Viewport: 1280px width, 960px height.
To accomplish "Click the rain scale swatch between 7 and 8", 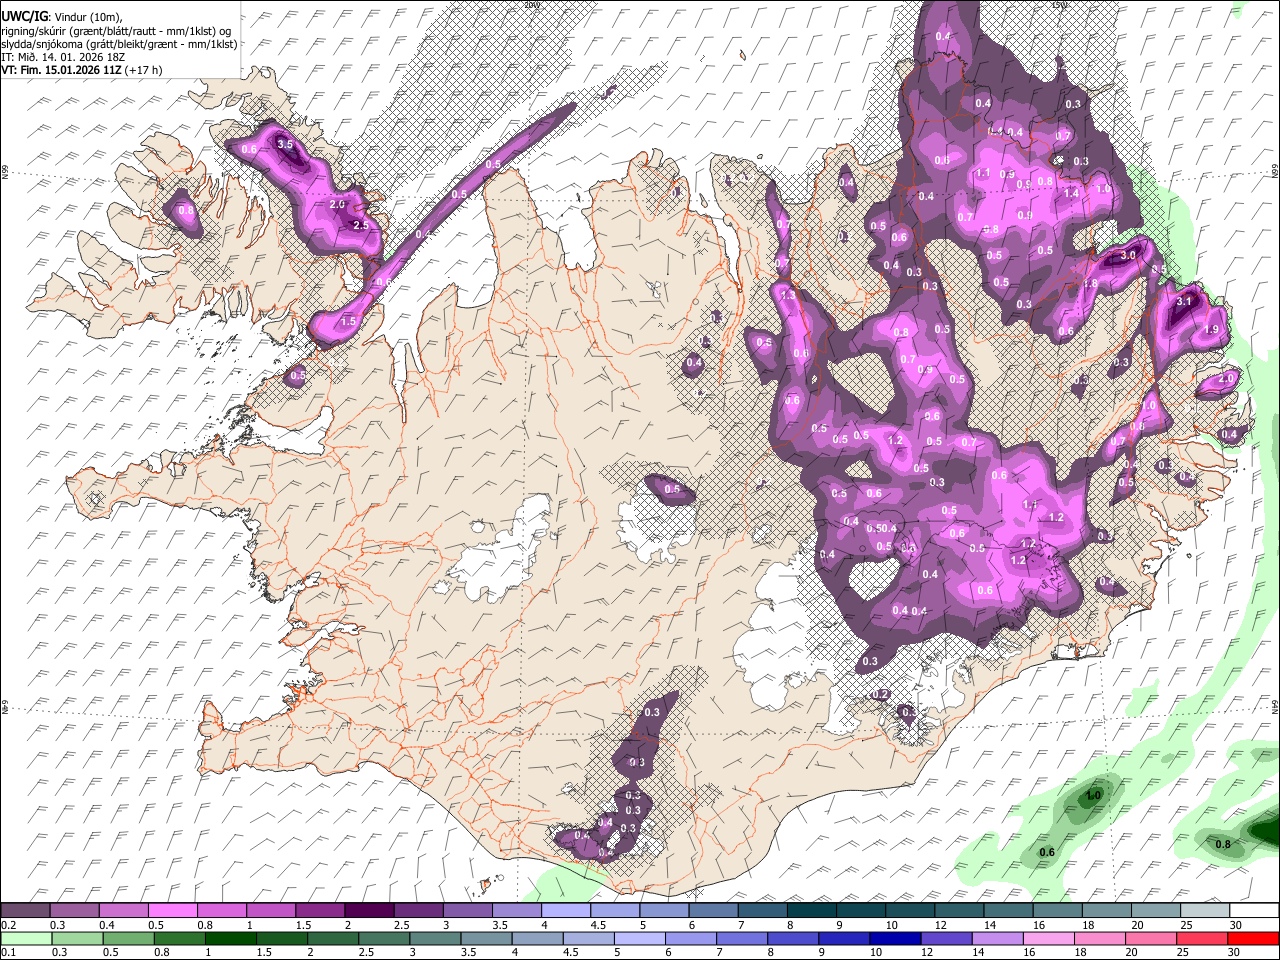I will 743,938.
